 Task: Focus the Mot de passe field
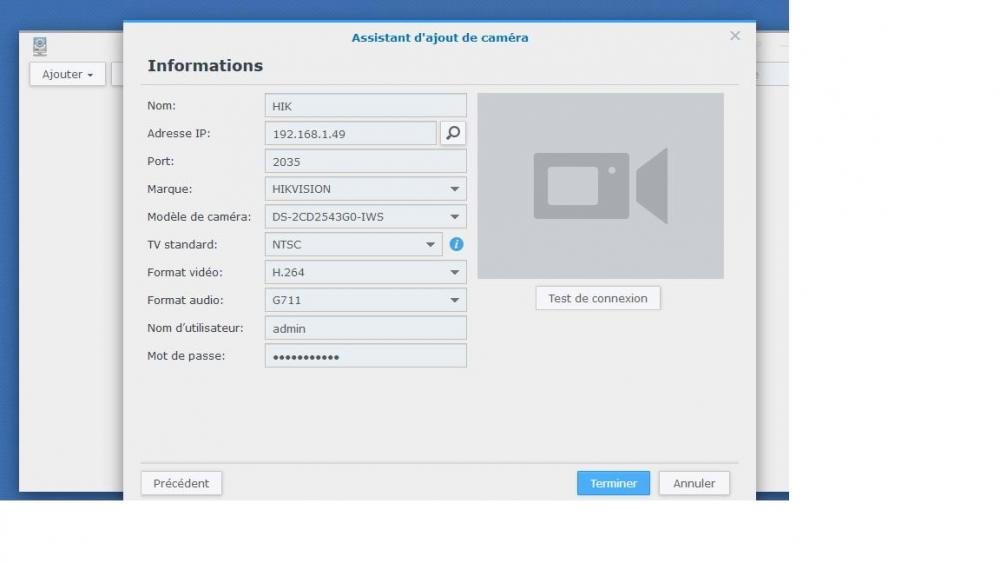point(365,356)
